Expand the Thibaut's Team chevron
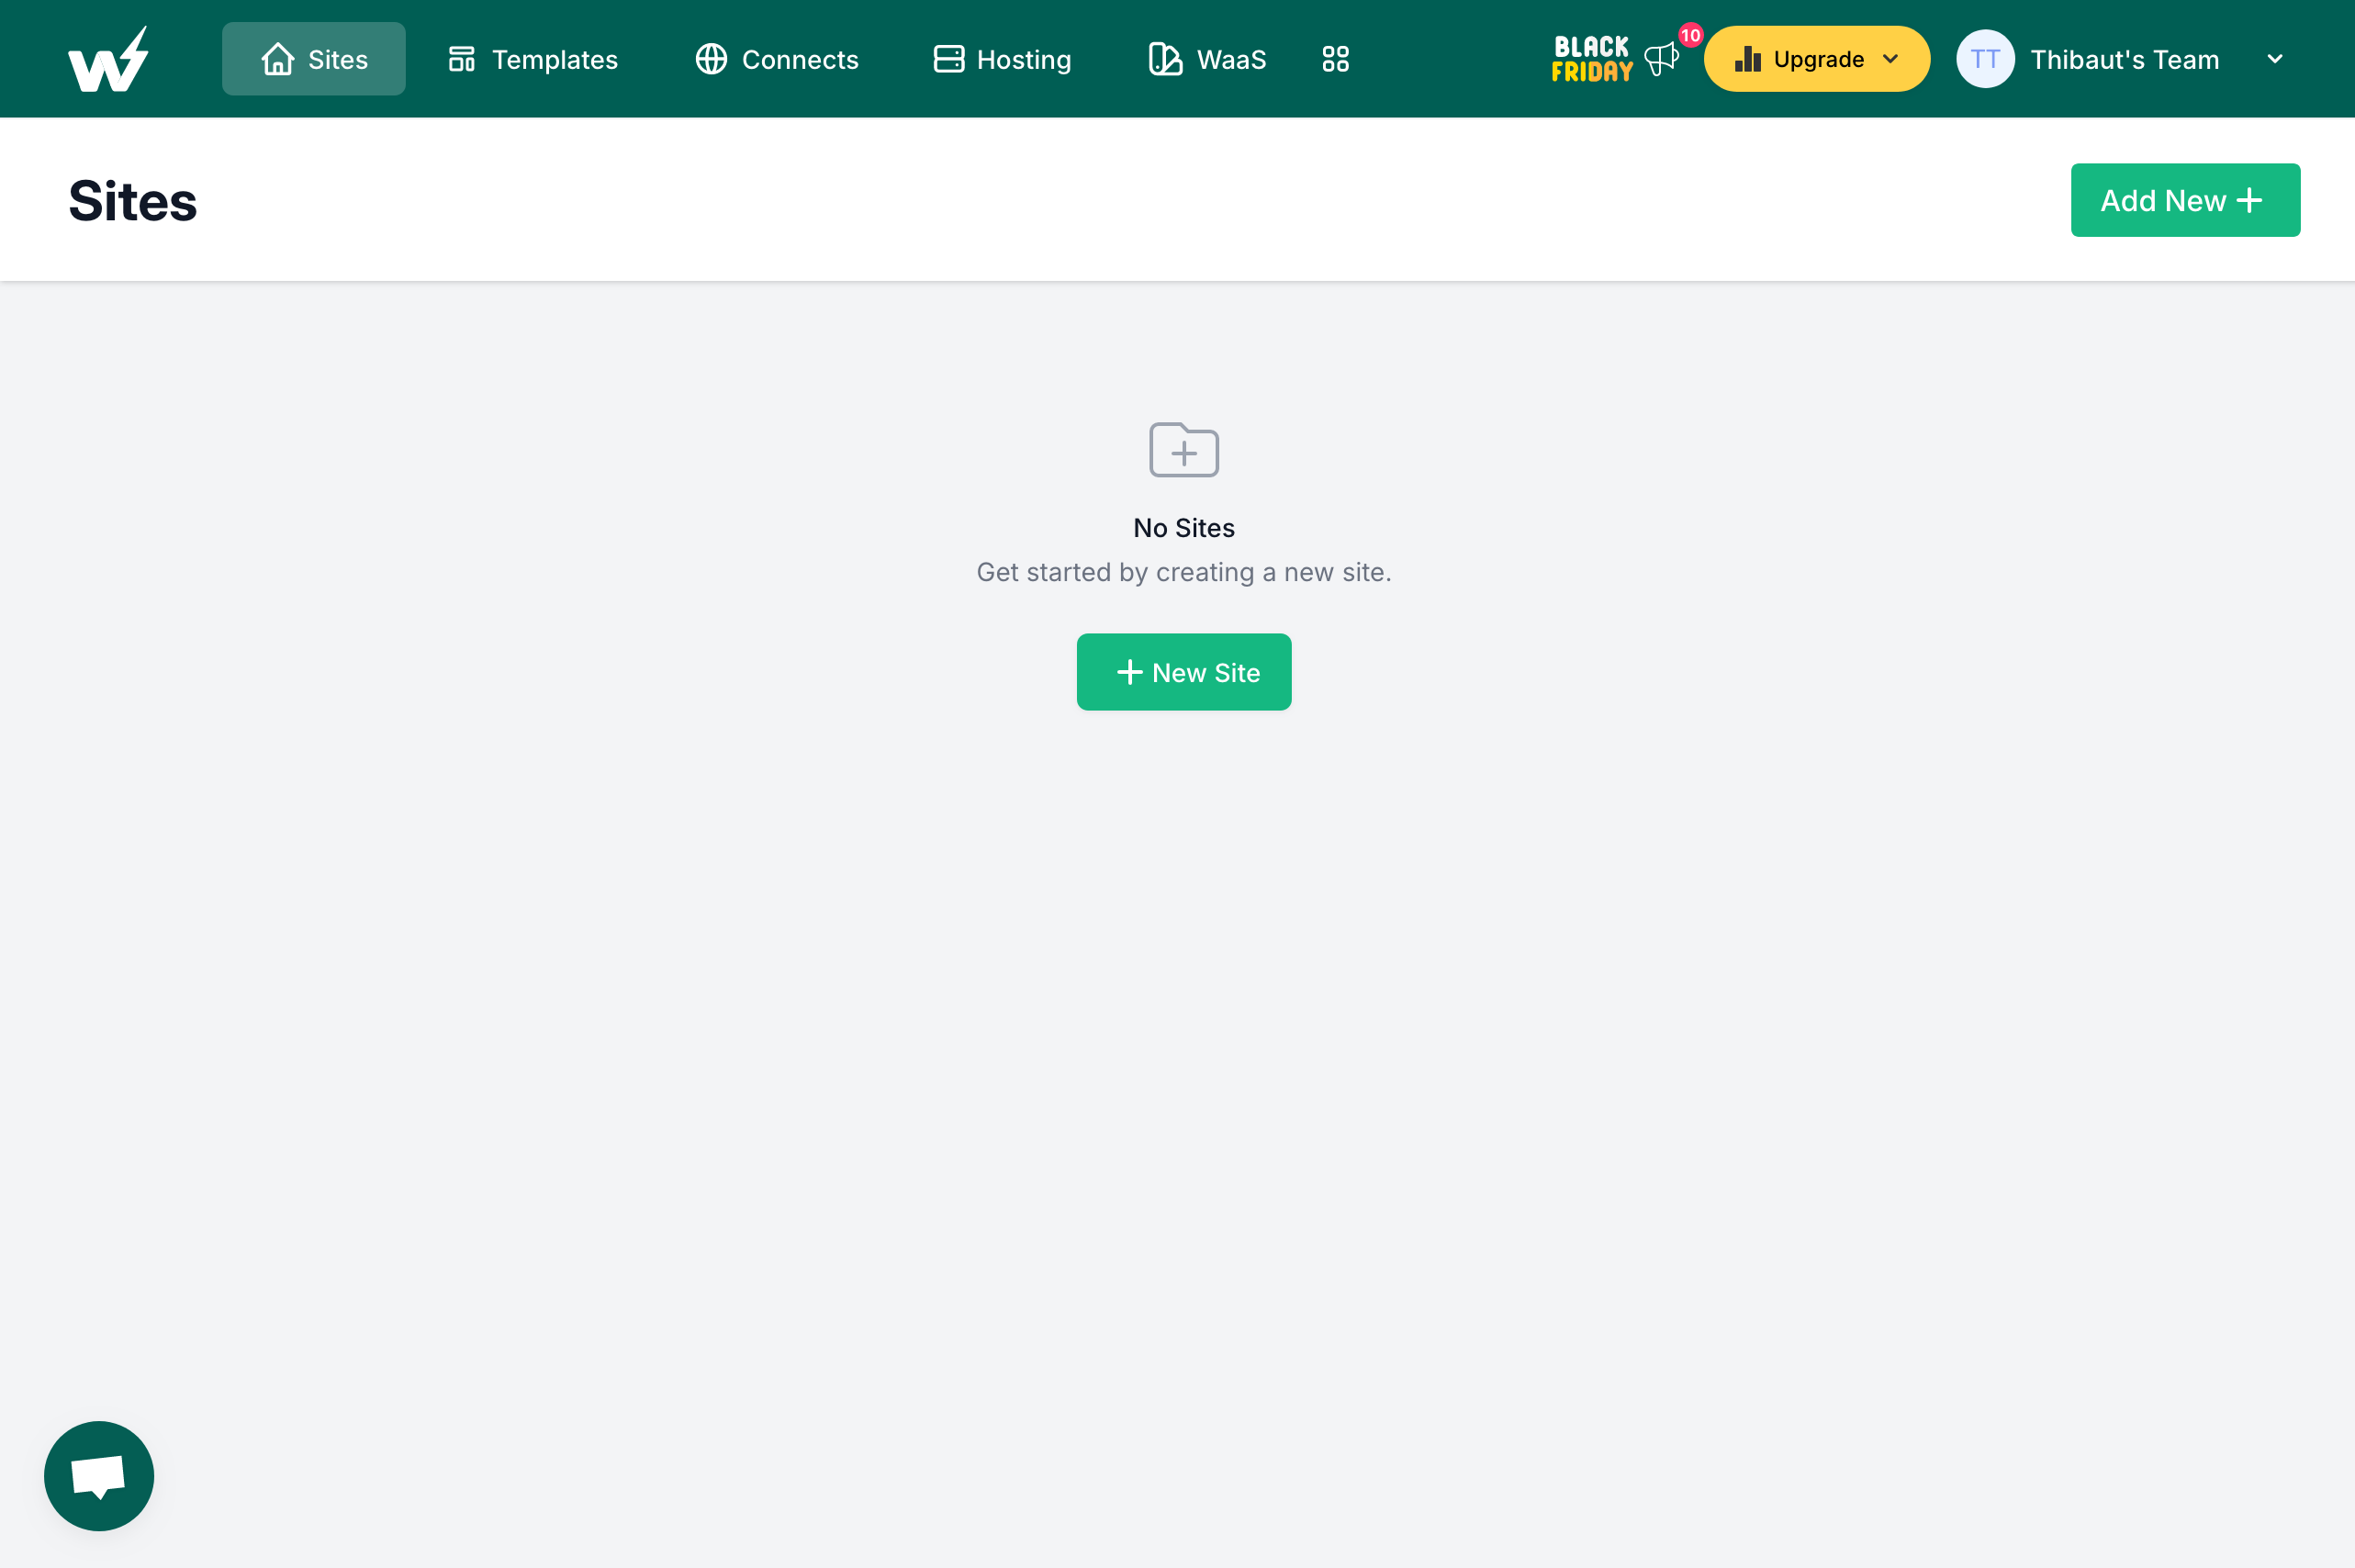2355x1568 pixels. (x=2274, y=60)
